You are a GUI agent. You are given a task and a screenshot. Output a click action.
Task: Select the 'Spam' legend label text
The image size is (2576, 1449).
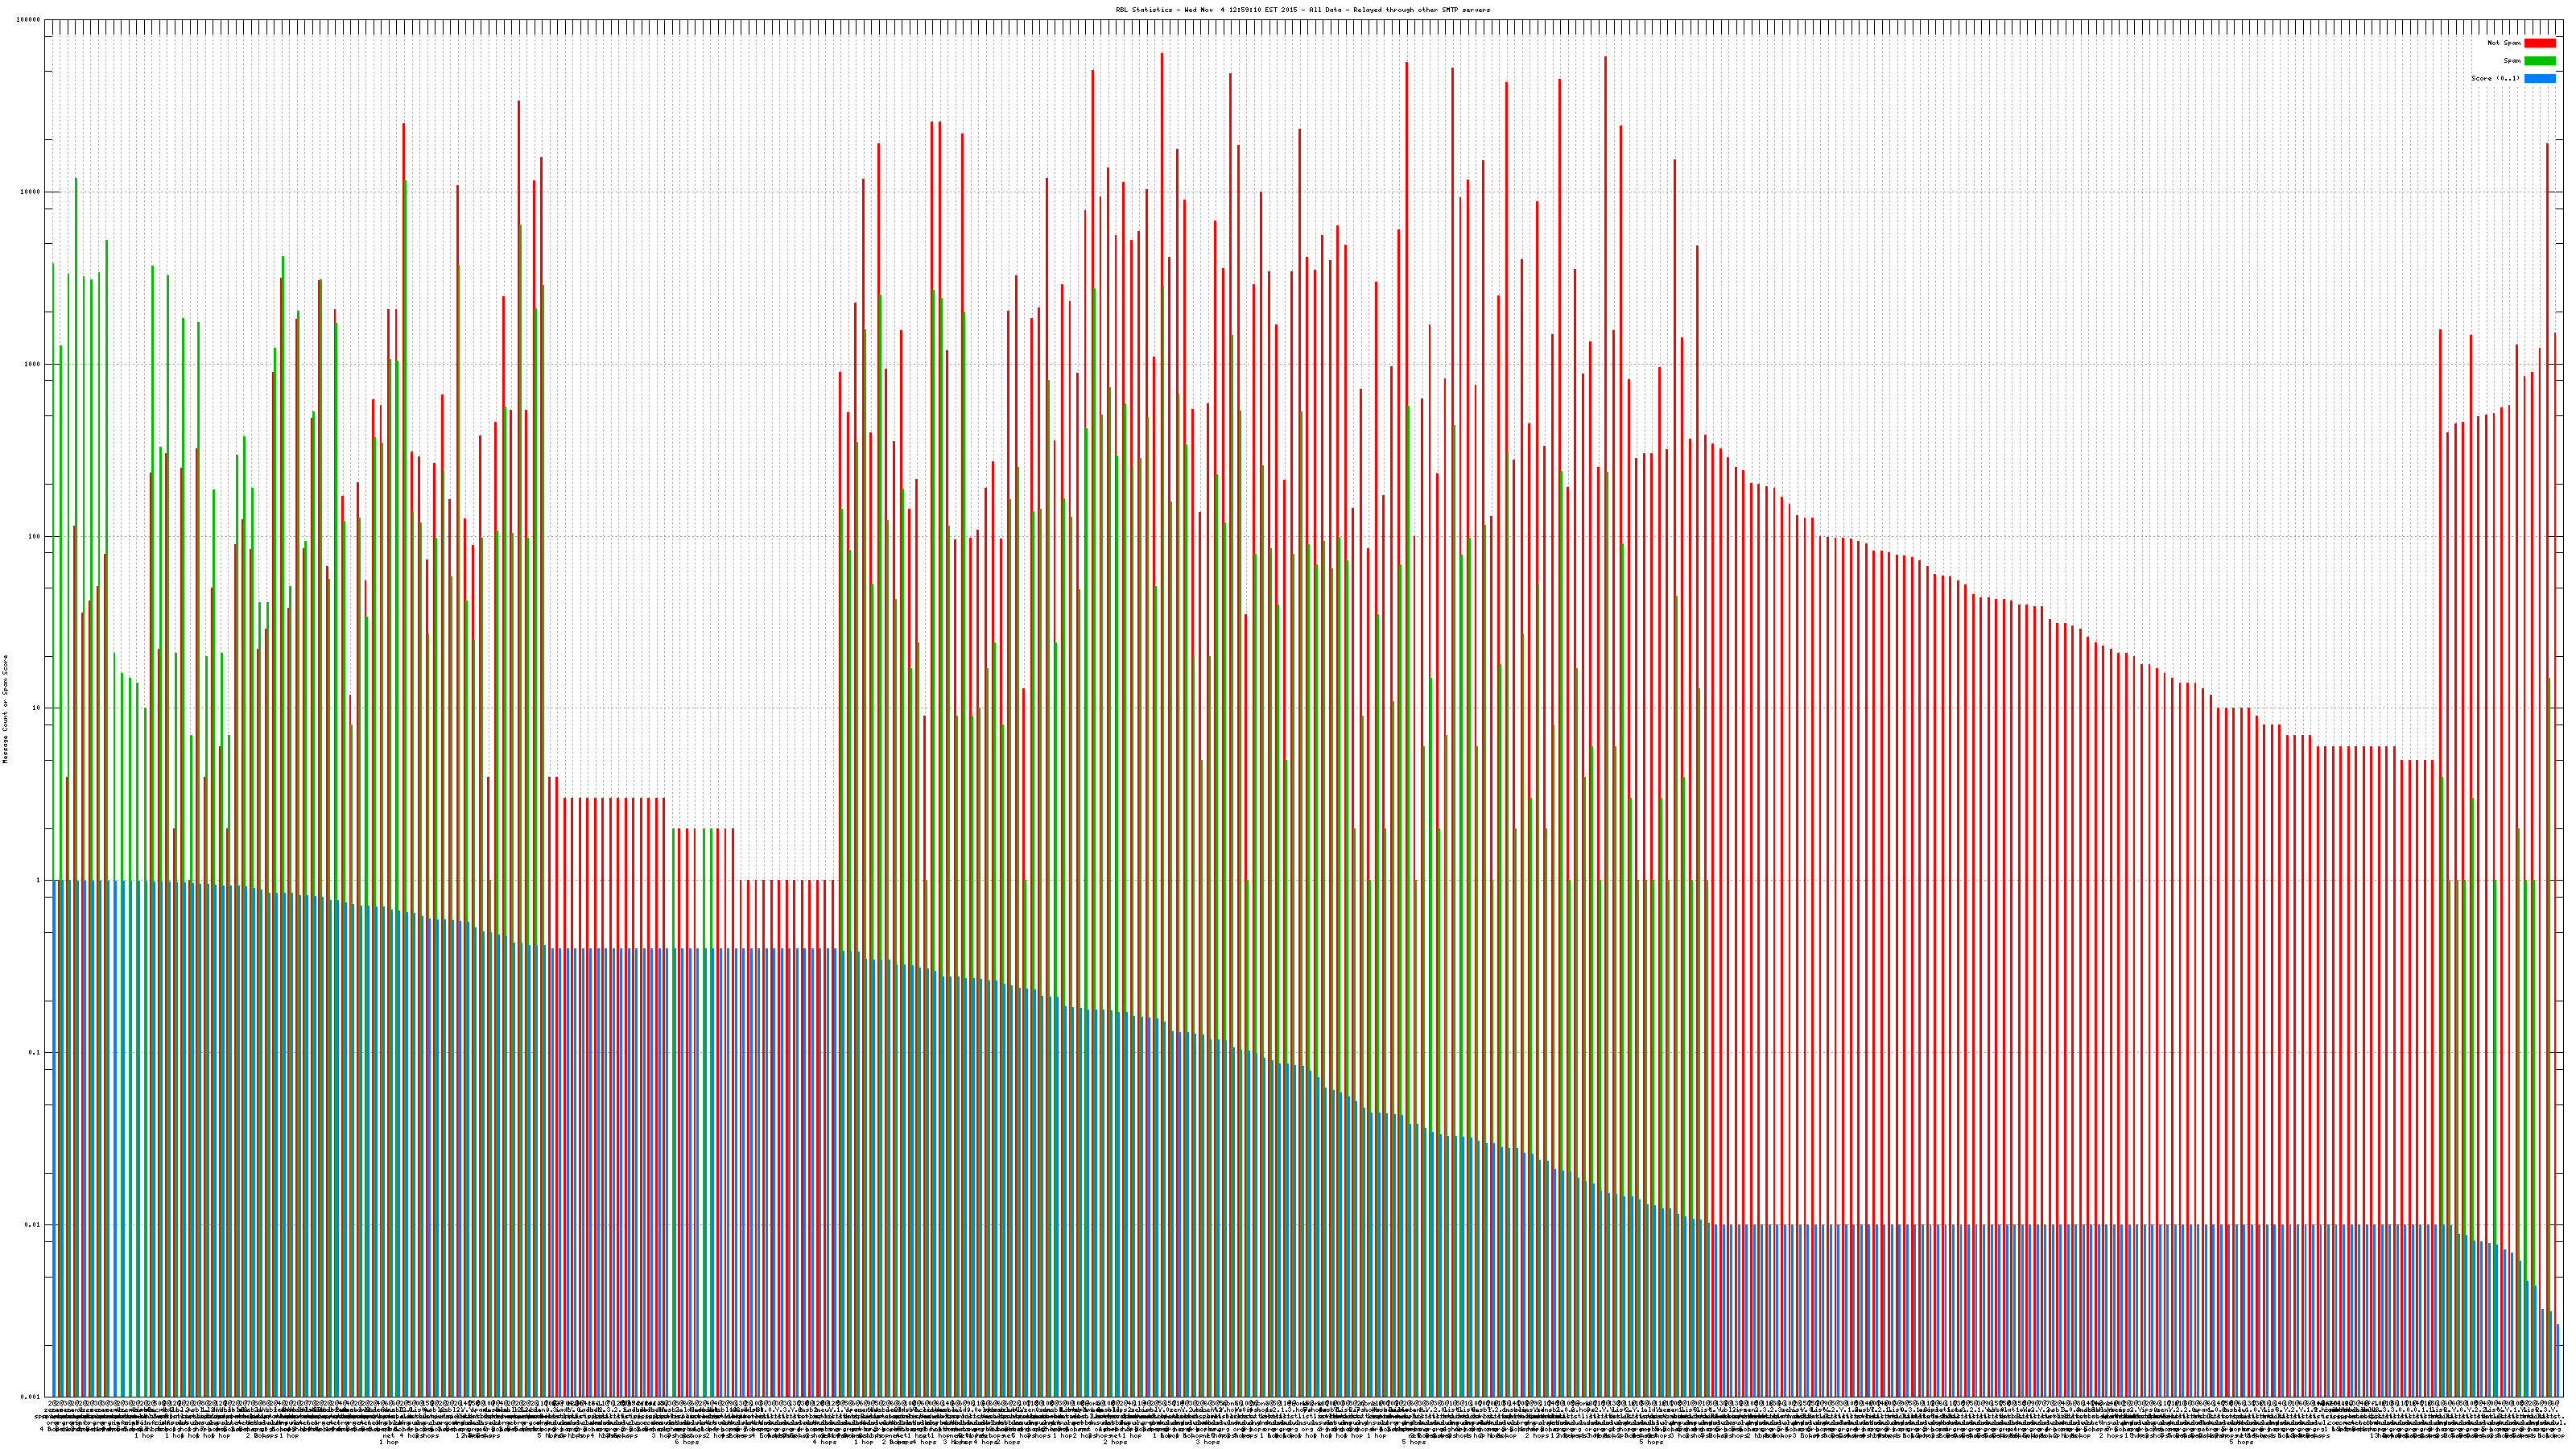click(x=2512, y=61)
